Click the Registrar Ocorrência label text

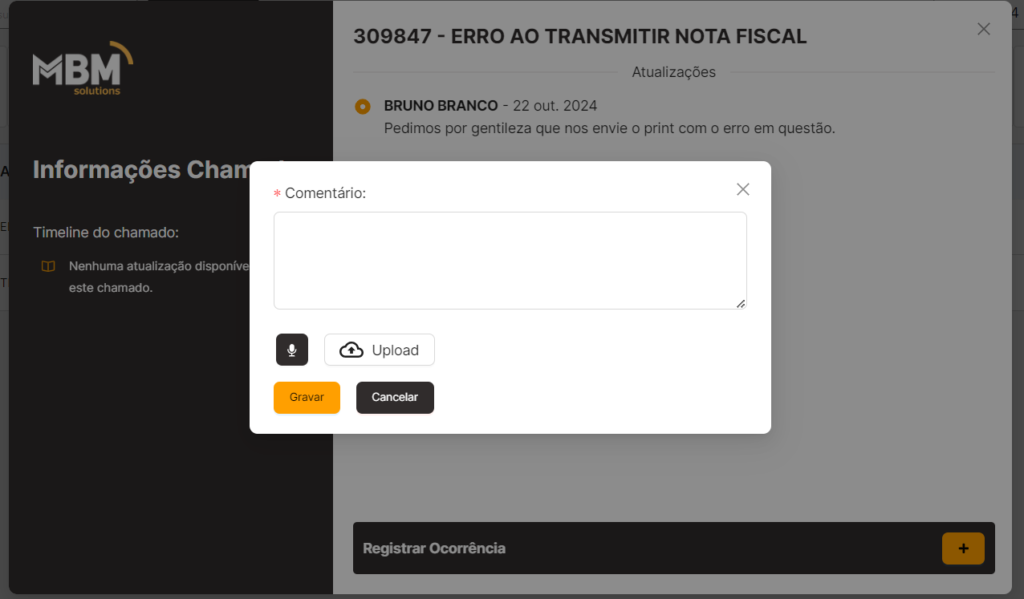434,548
